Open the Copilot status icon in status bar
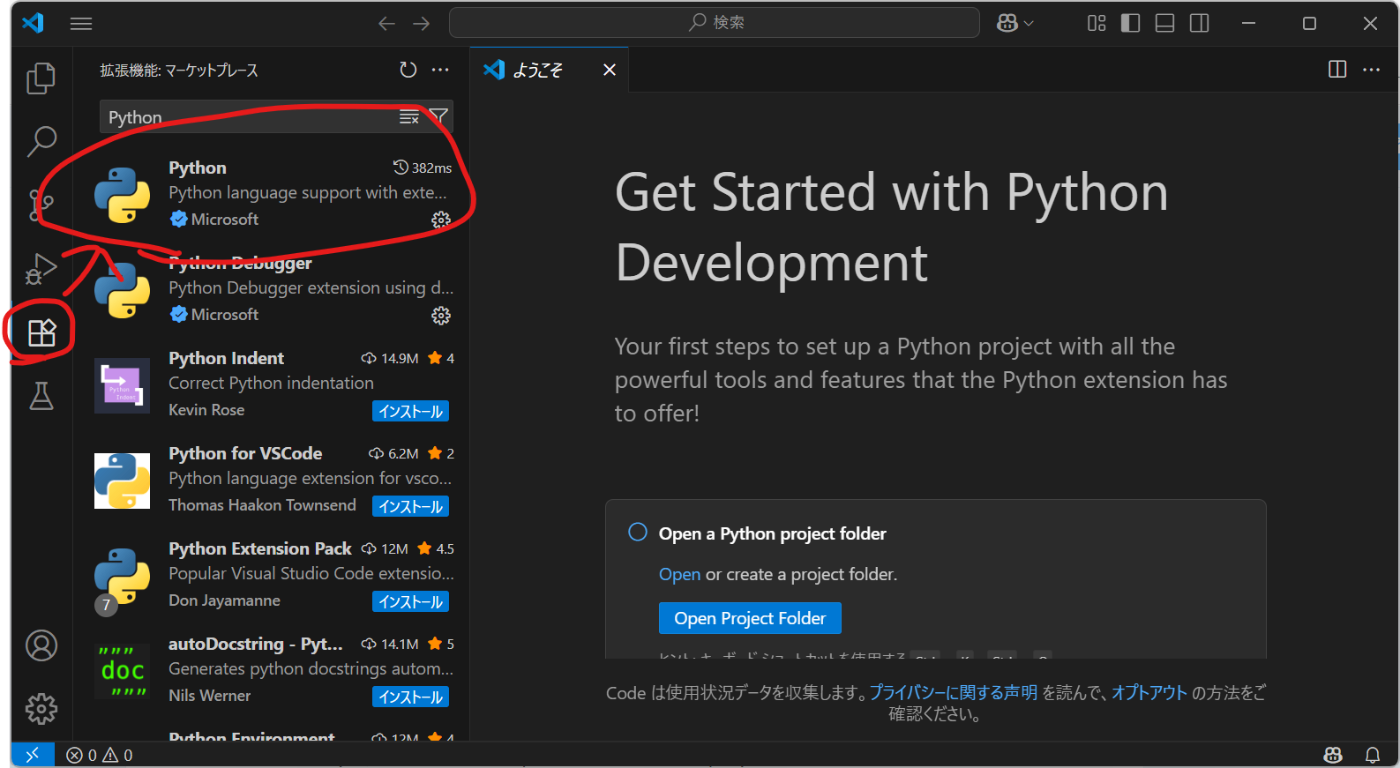This screenshot has height=768, width=1400. click(x=1333, y=755)
